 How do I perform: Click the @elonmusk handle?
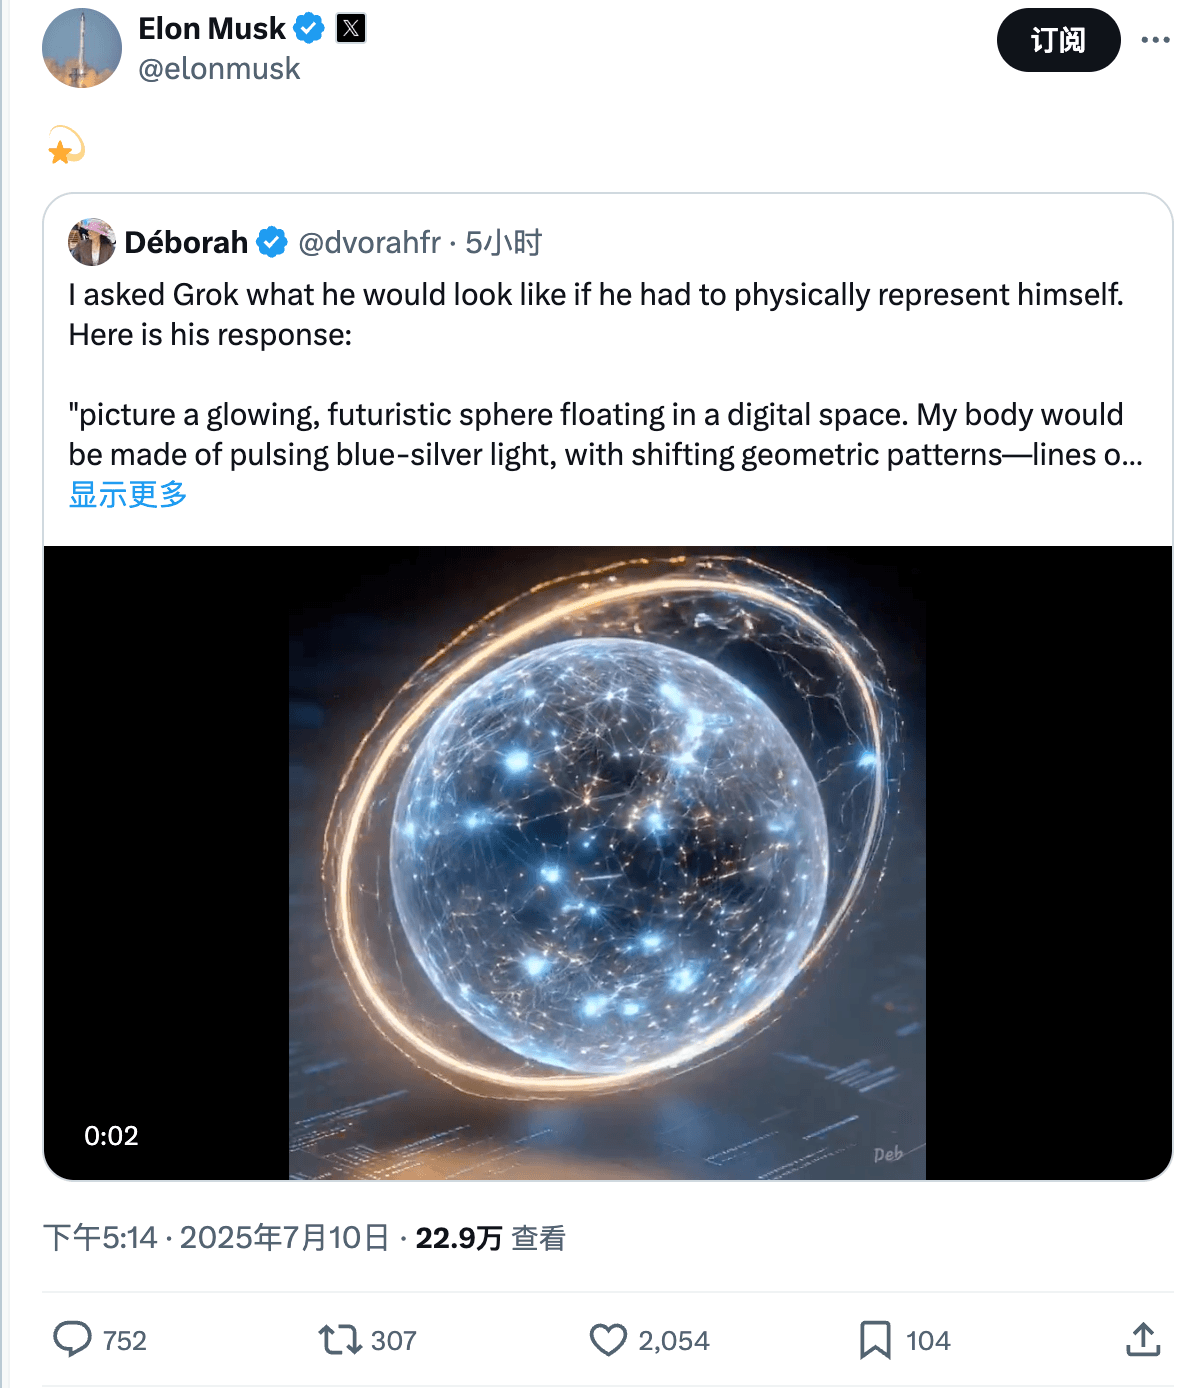(x=219, y=69)
